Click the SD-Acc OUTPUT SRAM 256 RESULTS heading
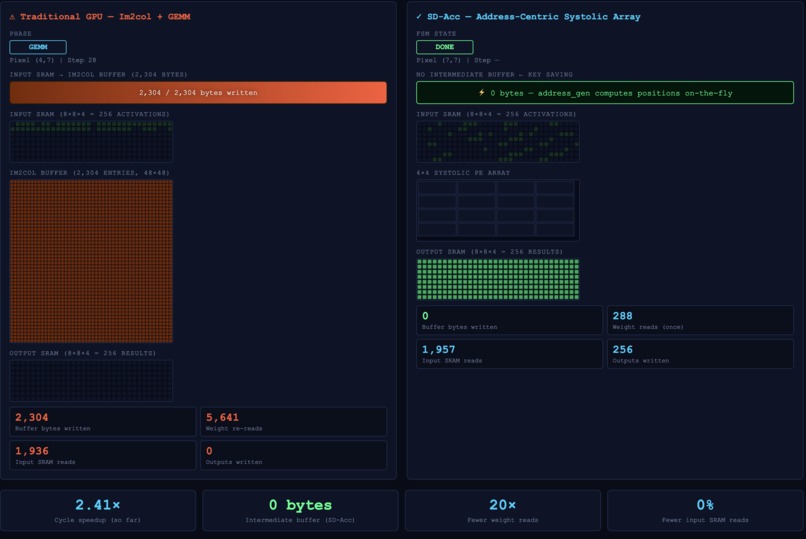Image resolution: width=806 pixels, height=539 pixels. pyautogui.click(x=489, y=252)
